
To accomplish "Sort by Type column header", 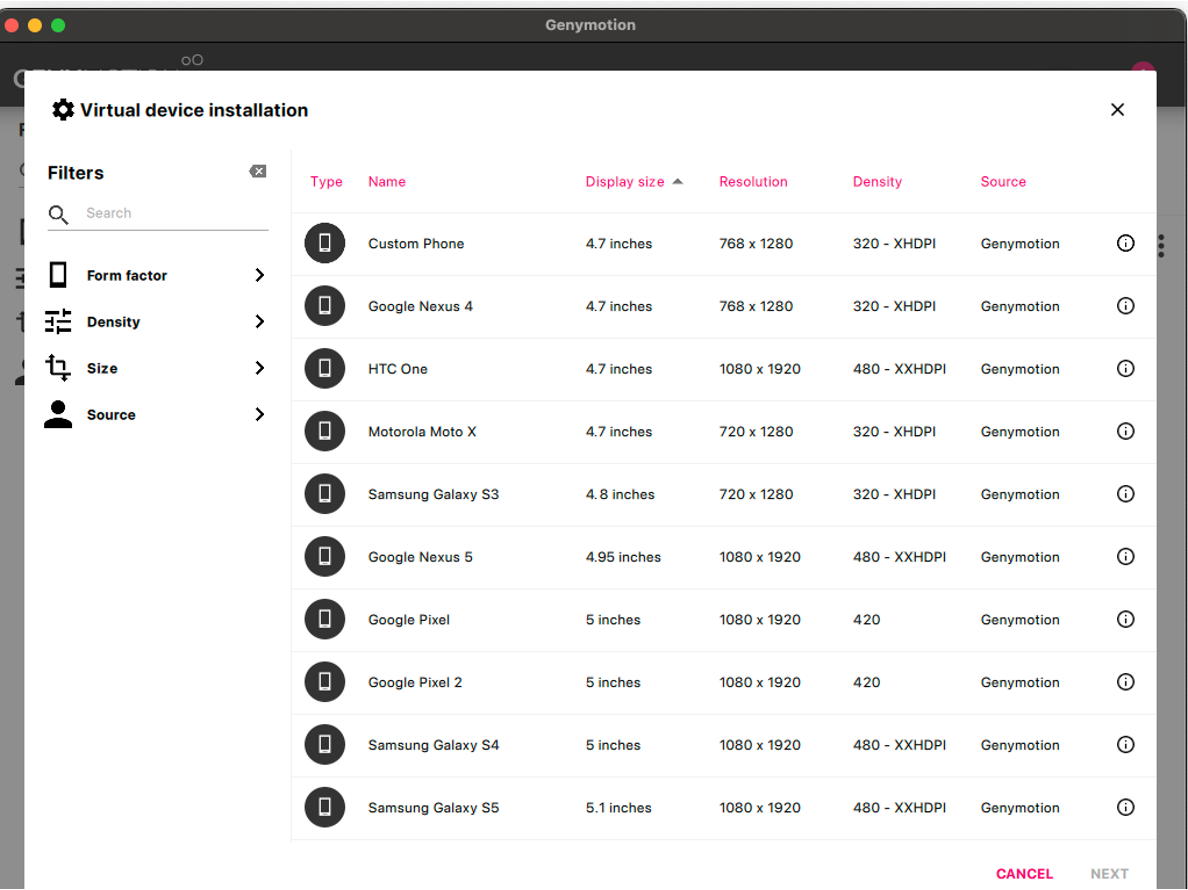I will [x=327, y=182].
